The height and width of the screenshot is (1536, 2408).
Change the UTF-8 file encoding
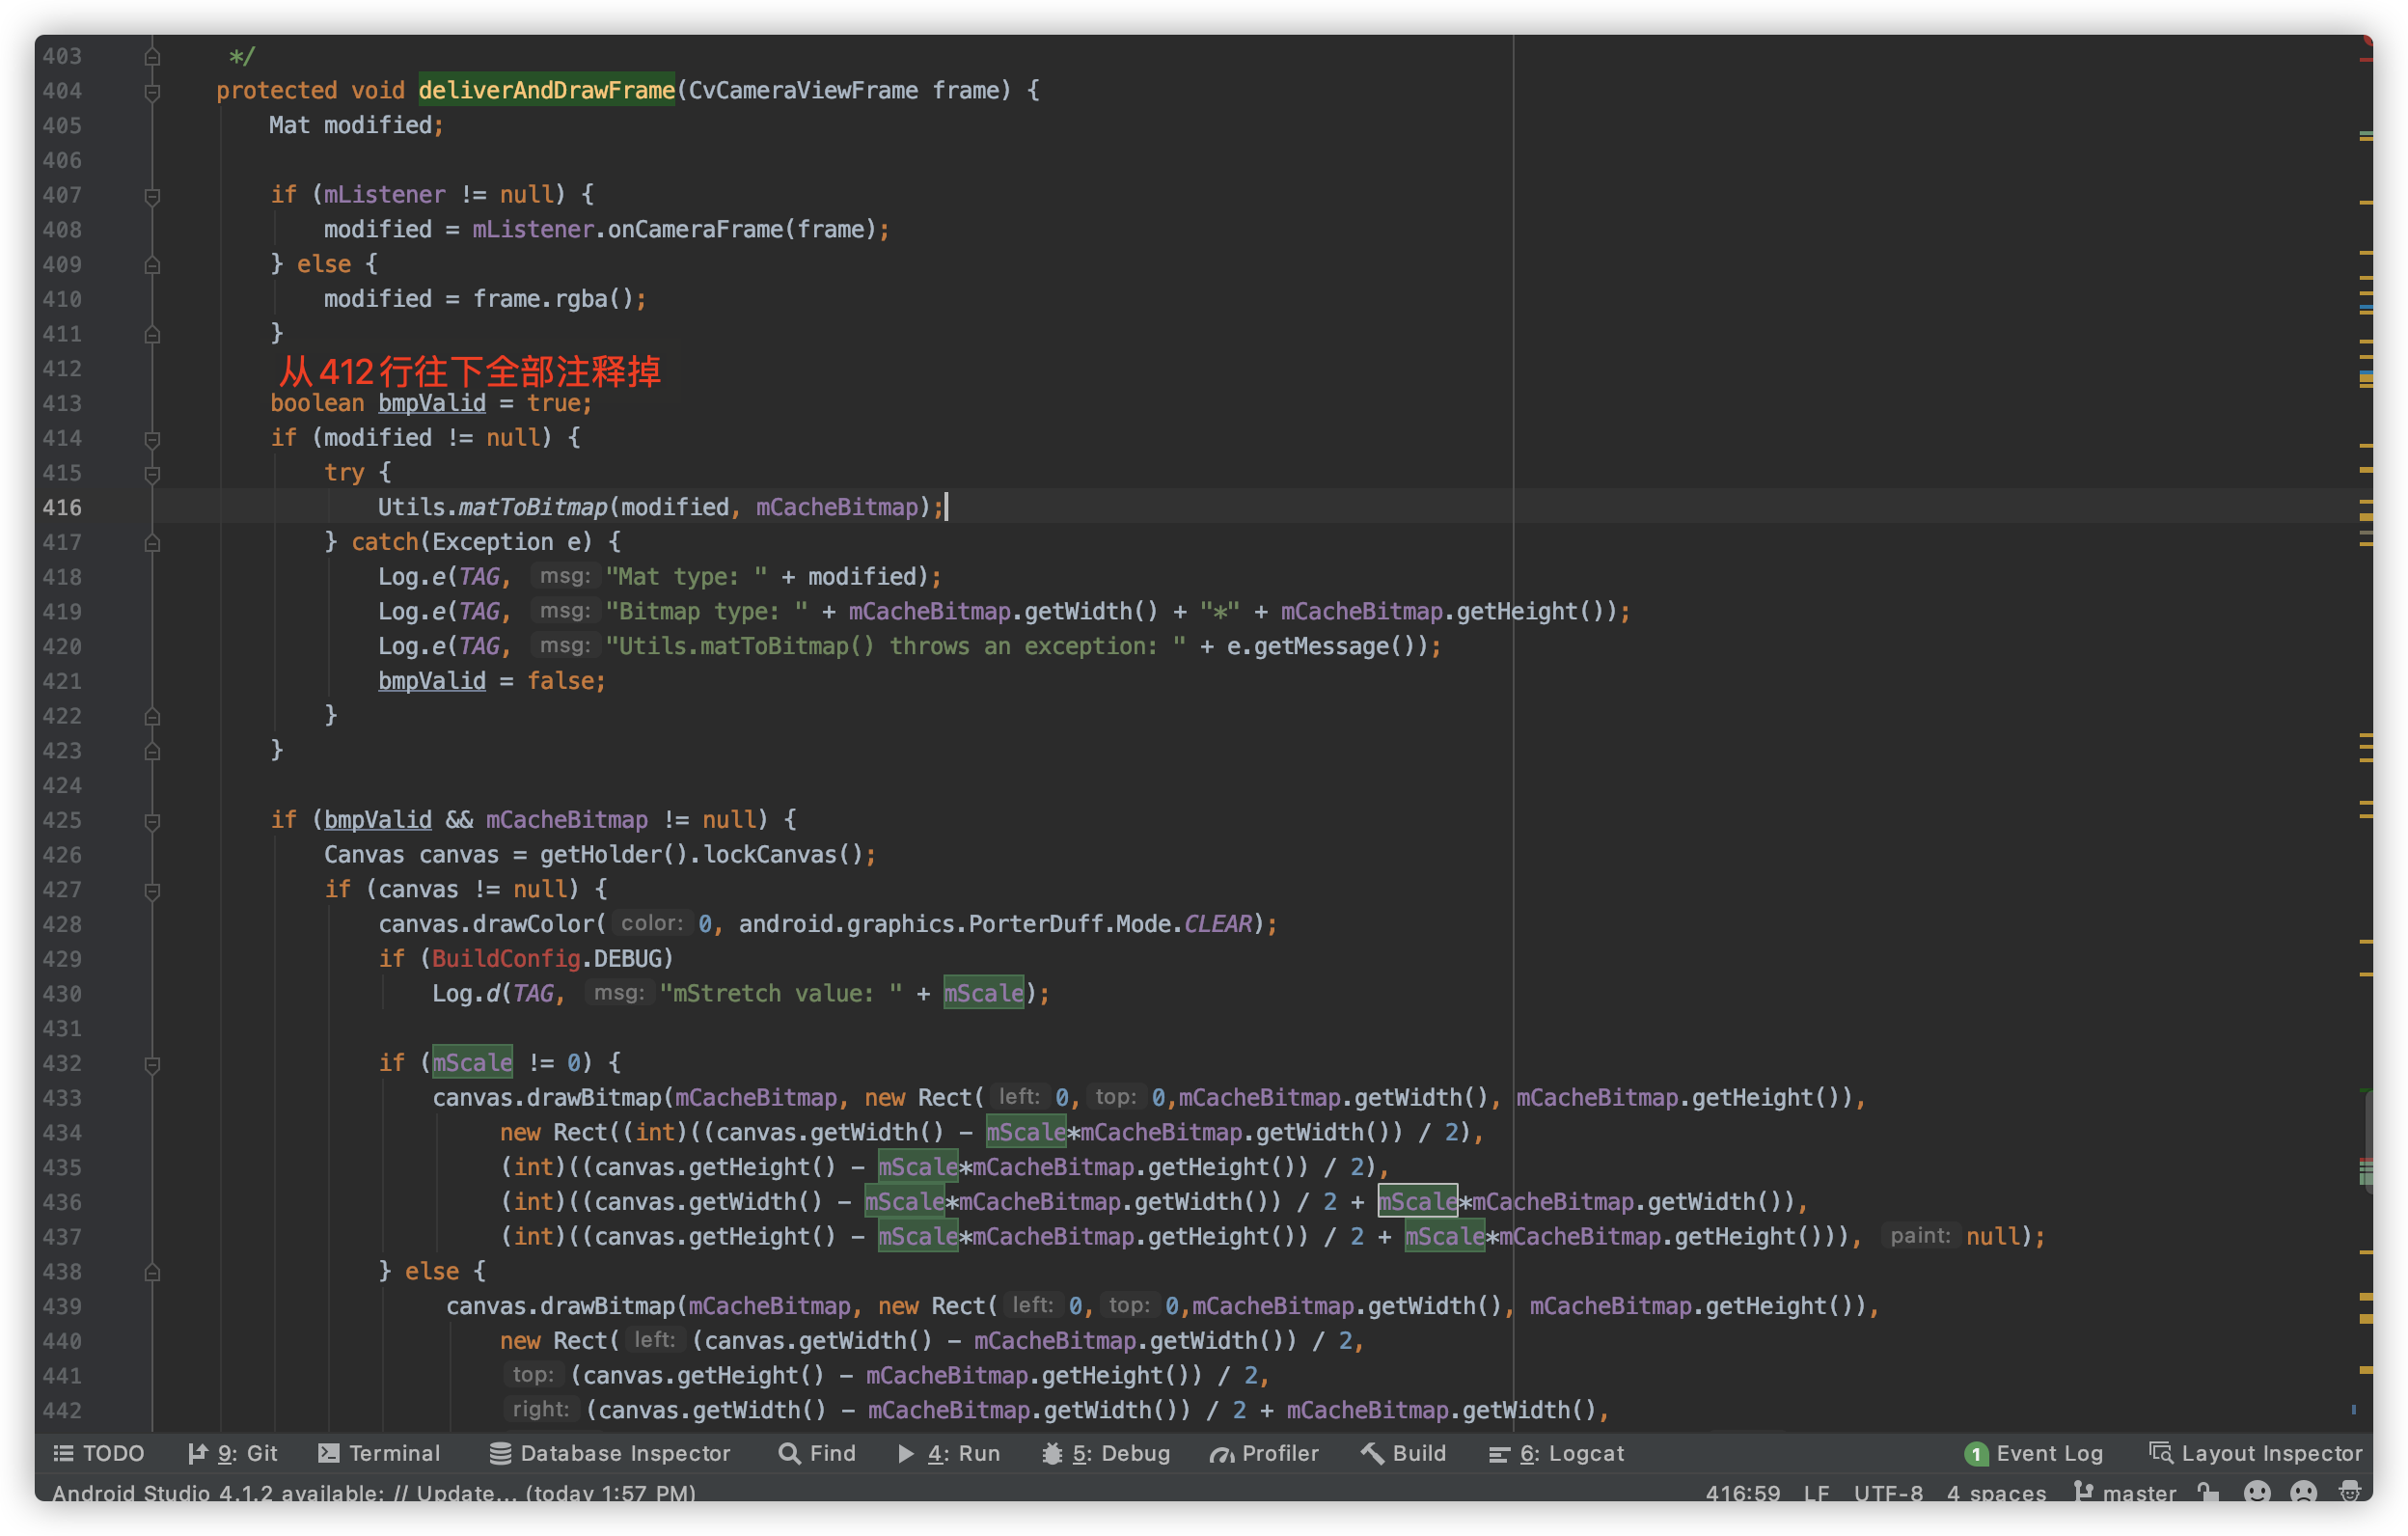1888,1492
